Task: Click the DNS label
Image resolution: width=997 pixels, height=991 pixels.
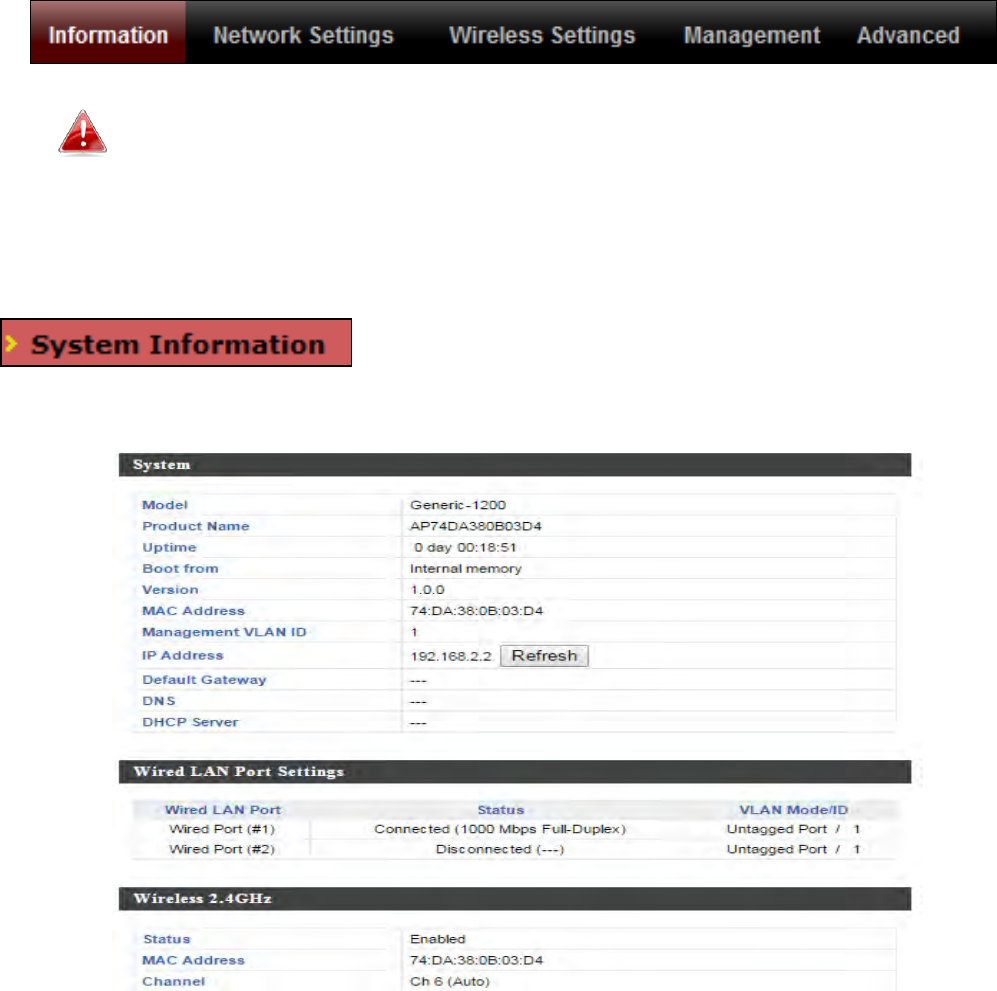Action: point(158,701)
